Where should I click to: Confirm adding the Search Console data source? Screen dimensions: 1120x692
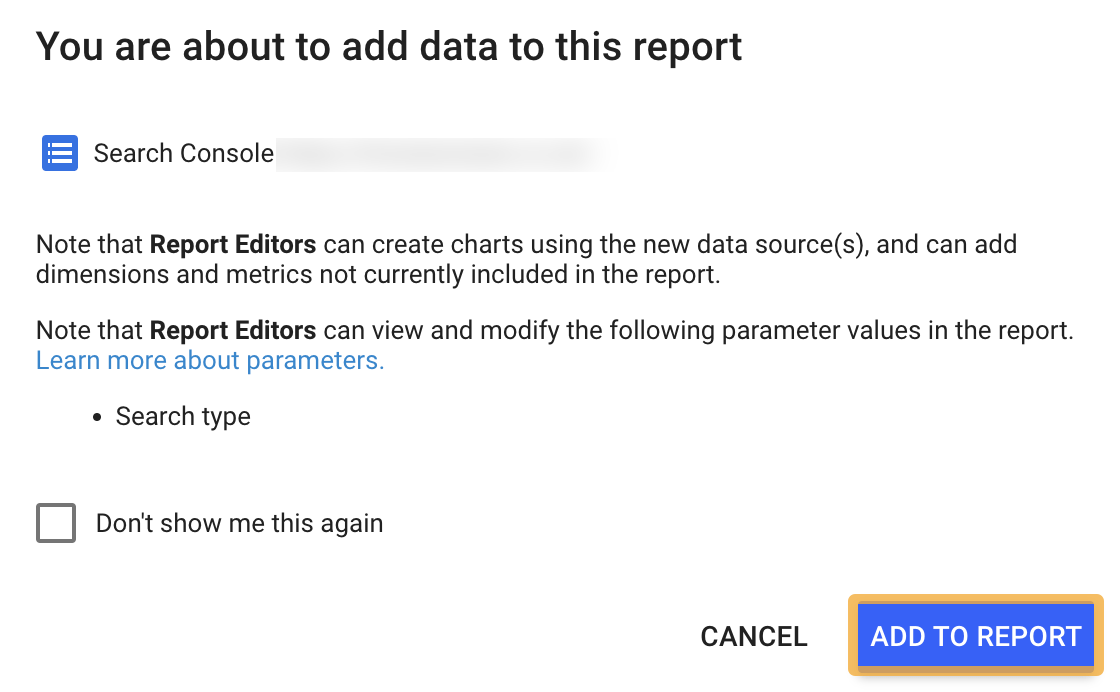(975, 636)
